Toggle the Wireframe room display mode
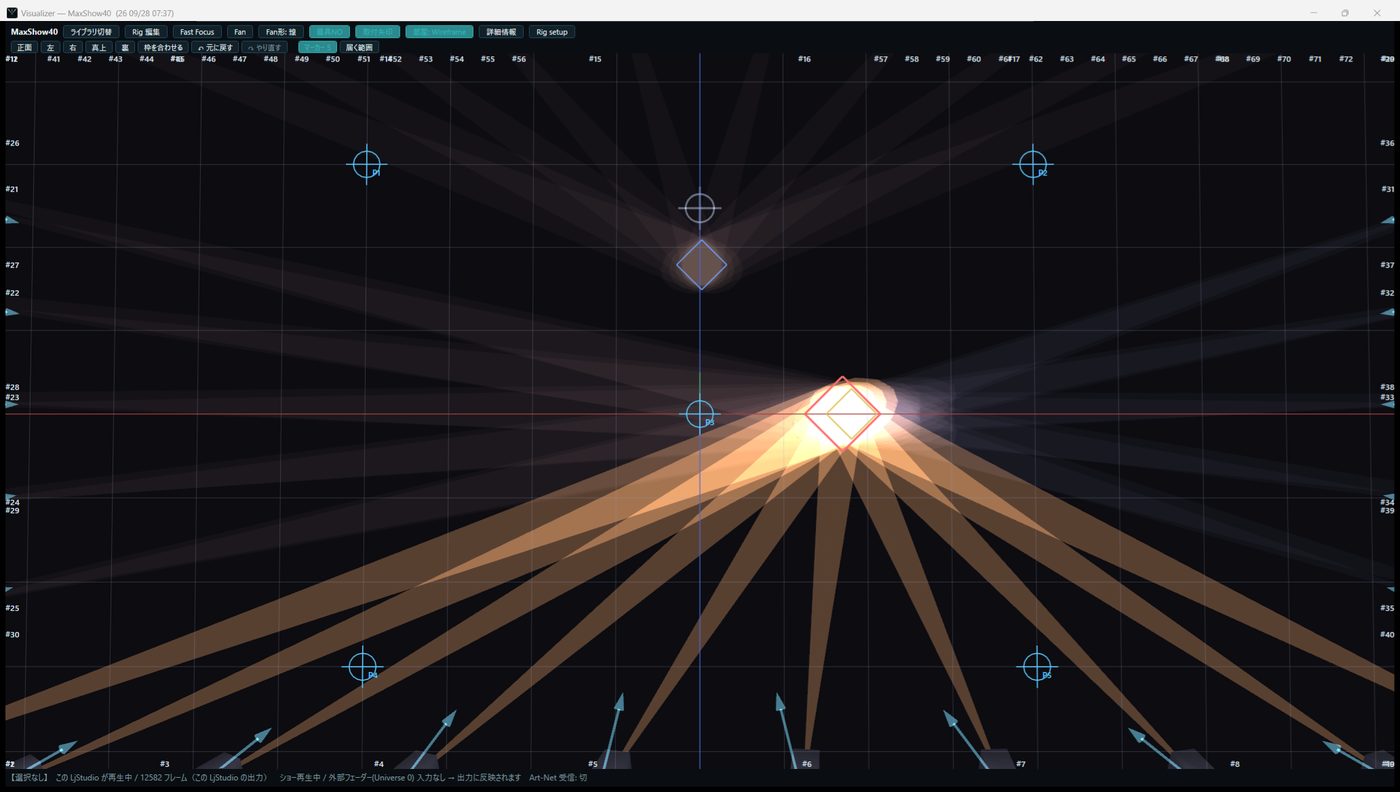This screenshot has width=1400, height=792. [x=440, y=32]
